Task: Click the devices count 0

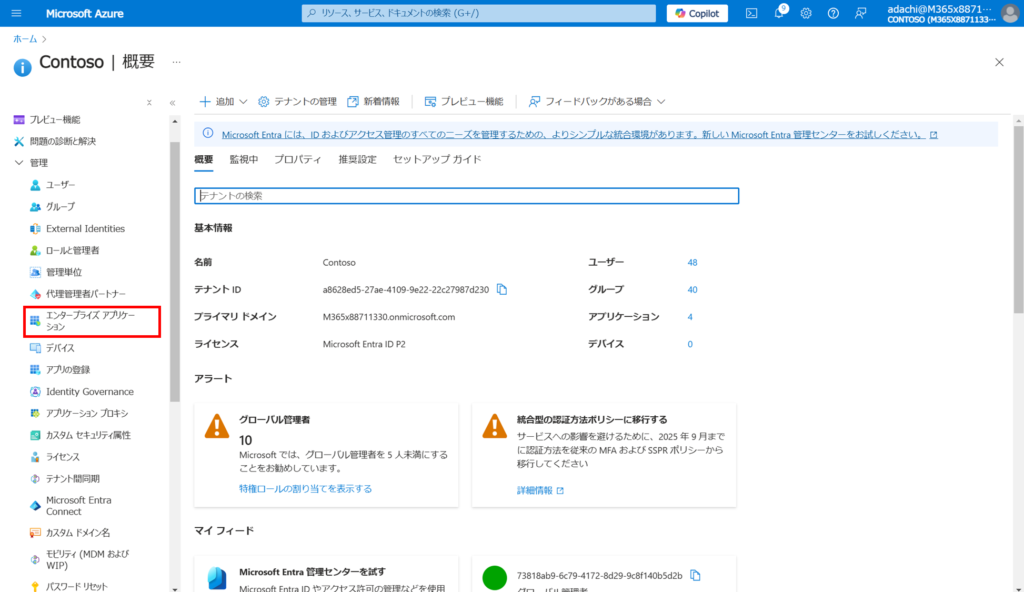Action: (690, 344)
